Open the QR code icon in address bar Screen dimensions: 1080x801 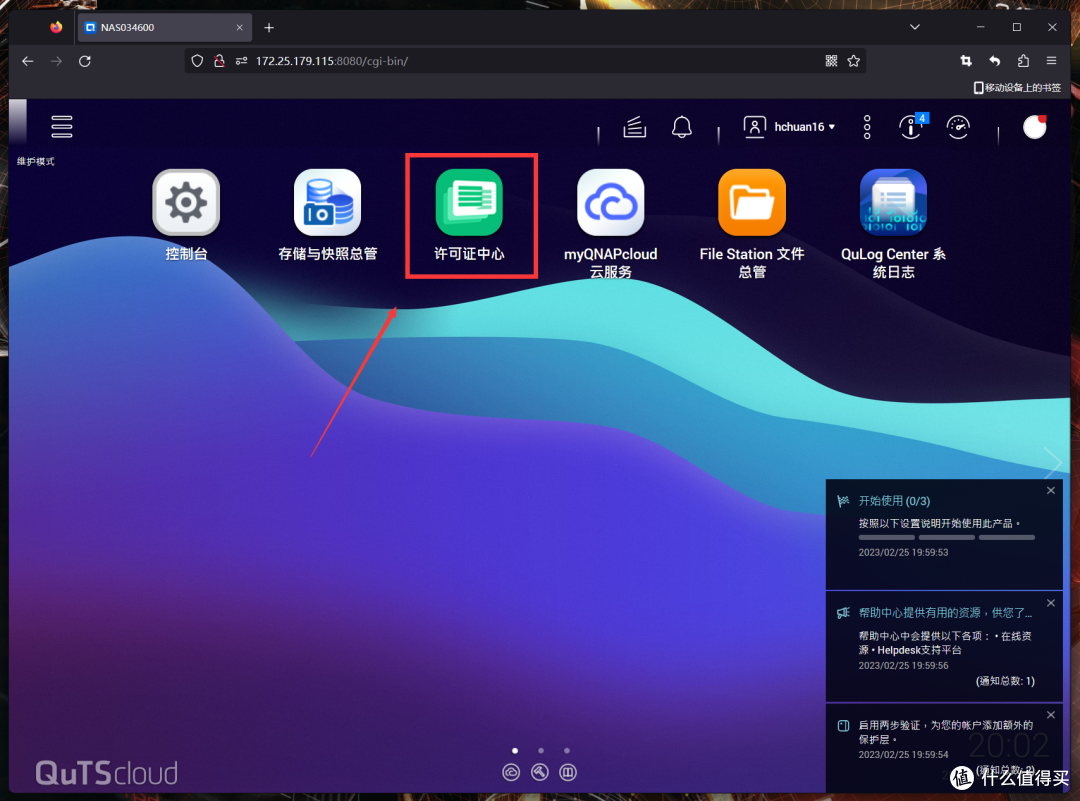[x=831, y=61]
